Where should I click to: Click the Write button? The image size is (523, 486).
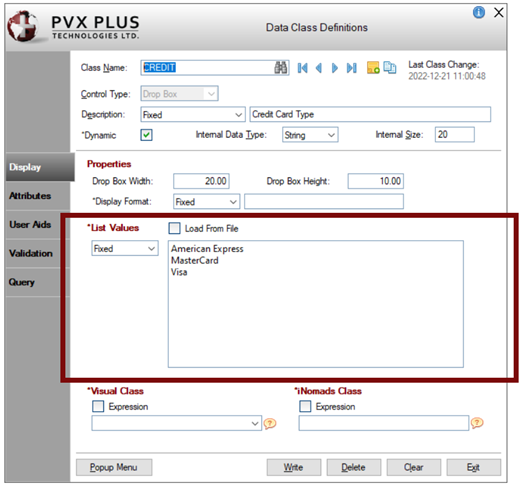point(294,467)
